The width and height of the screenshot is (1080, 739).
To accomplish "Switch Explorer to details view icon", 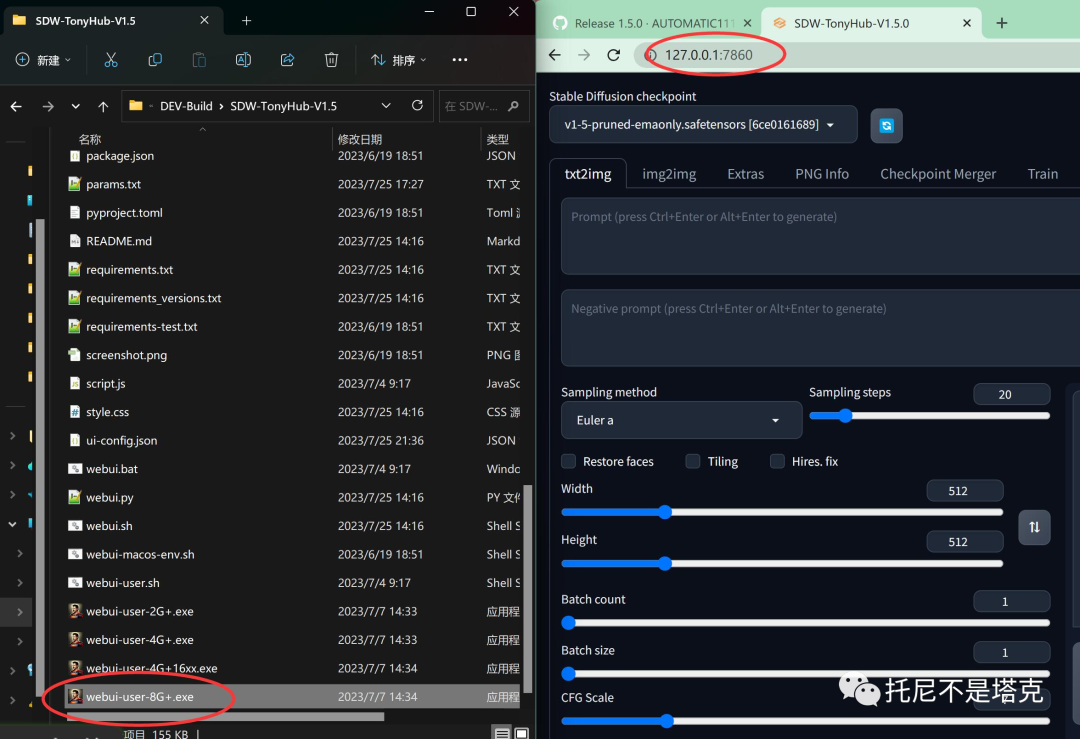I will click(502, 733).
